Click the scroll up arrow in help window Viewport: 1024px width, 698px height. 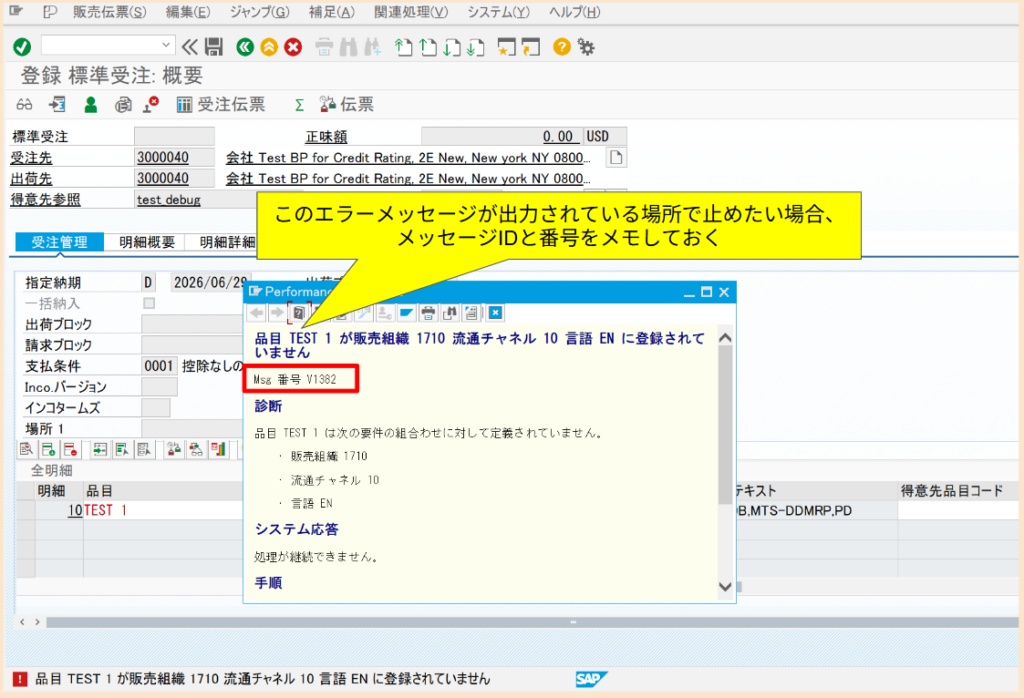pos(725,338)
